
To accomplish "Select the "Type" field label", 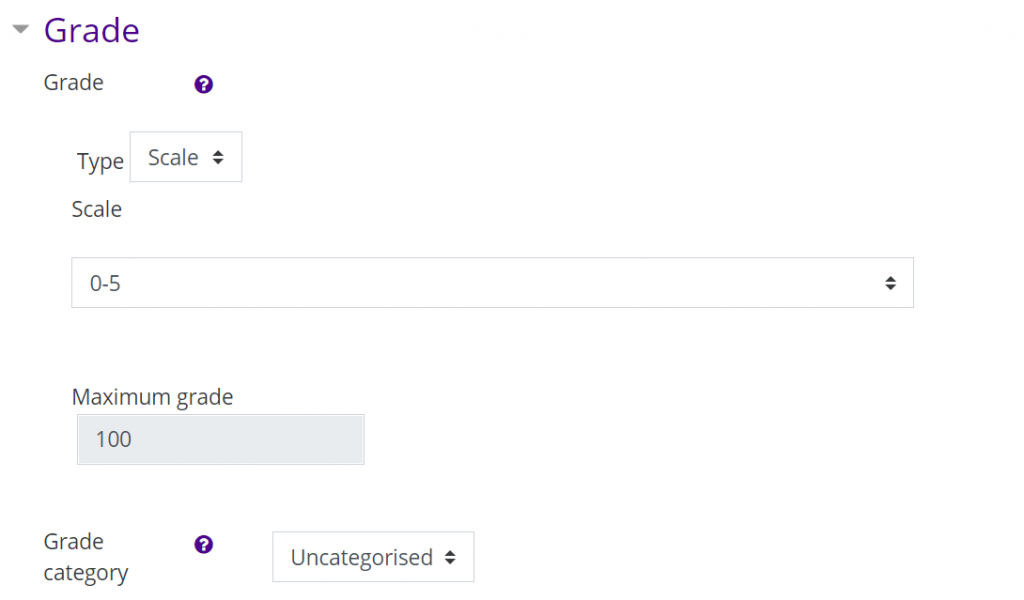I will click(x=100, y=162).
